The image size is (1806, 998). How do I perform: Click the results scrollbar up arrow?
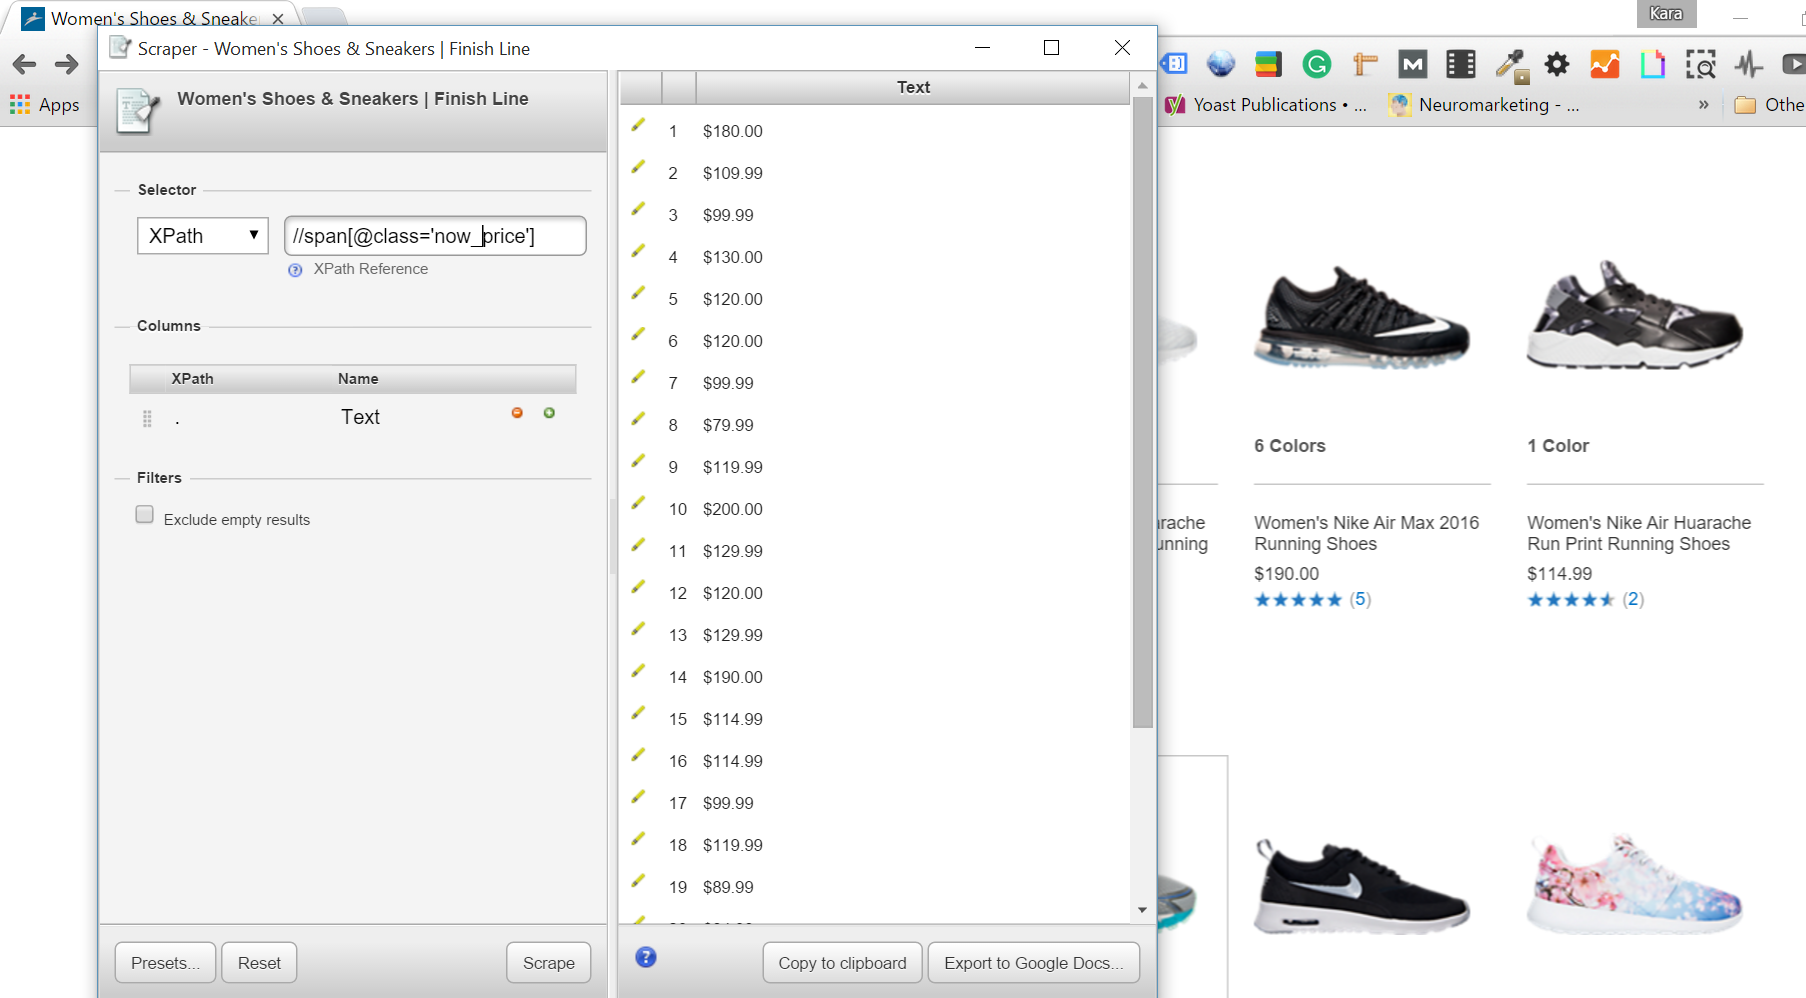click(1142, 86)
